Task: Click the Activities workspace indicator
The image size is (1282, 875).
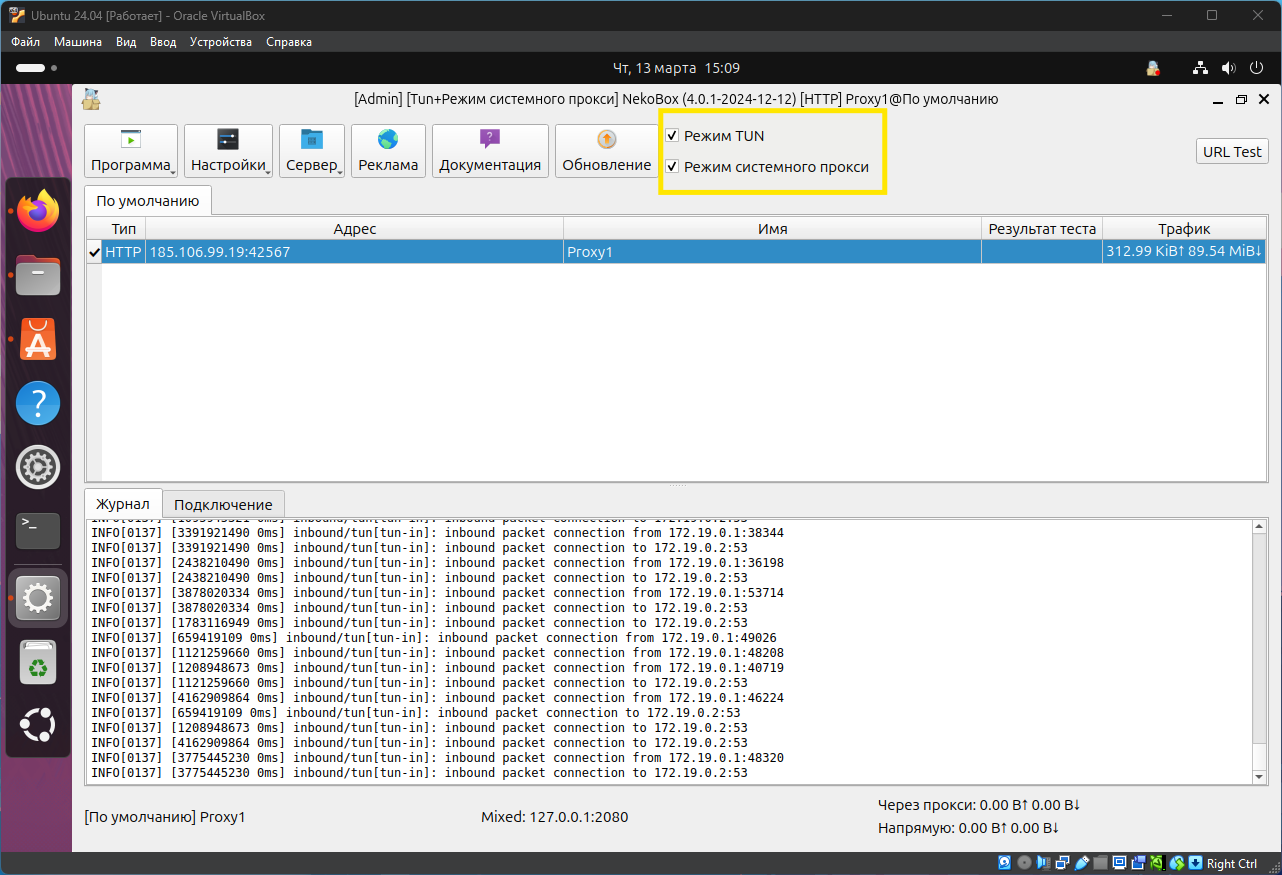Action: click(36, 68)
